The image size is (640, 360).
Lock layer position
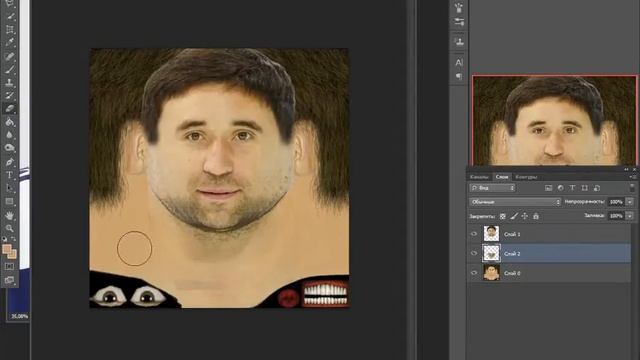click(525, 216)
